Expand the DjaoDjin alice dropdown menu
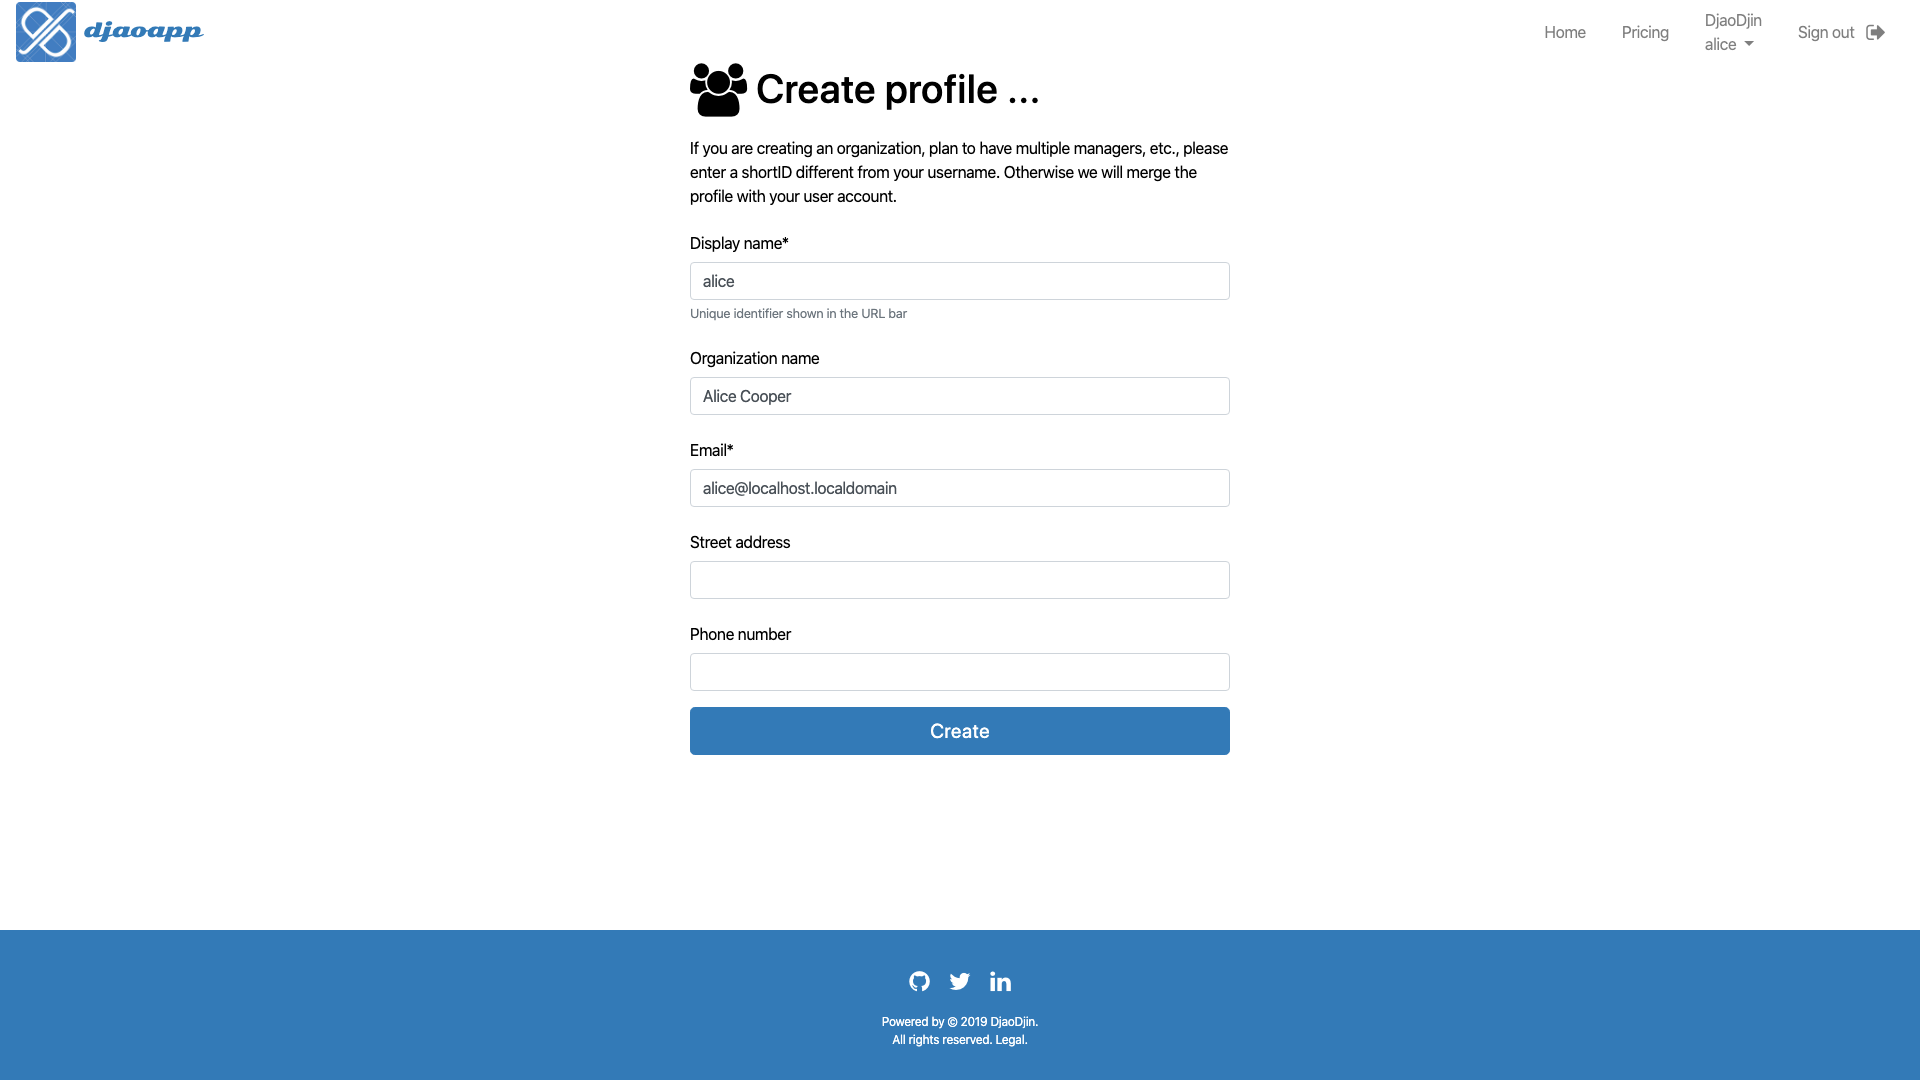This screenshot has width=1920, height=1080. coord(1733,32)
